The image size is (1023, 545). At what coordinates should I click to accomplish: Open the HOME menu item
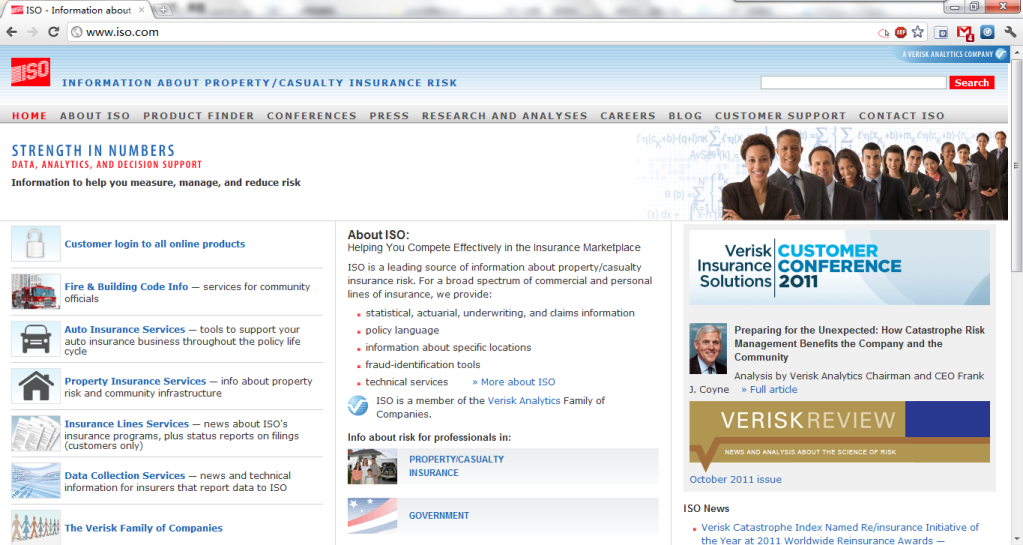(29, 116)
